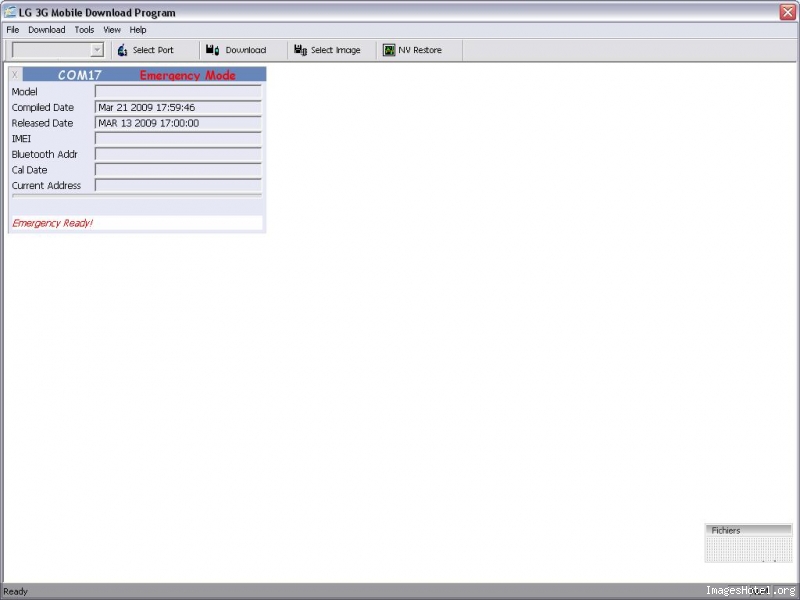Viewport: 800px width, 600px height.
Task: Click the Select Image toolbar label
Action: pyautogui.click(x=336, y=50)
